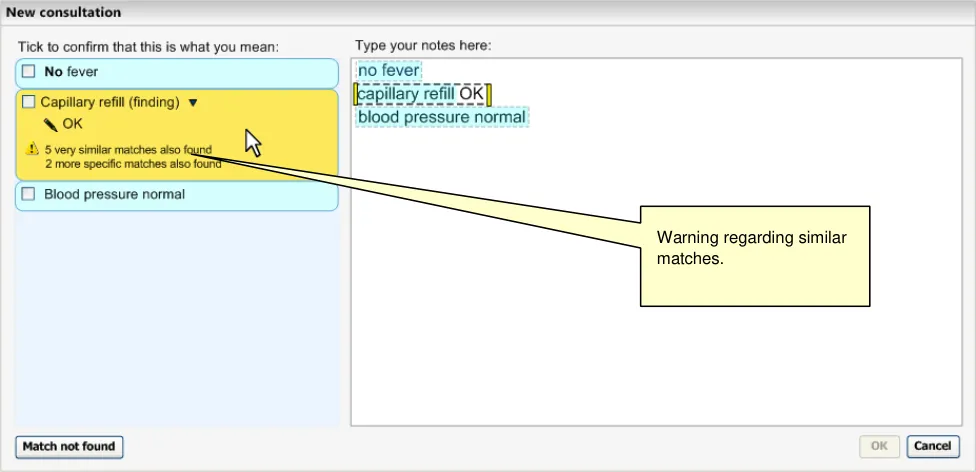976x472 pixels.
Task: Select the 'no fever' phrase in notes
Action: click(389, 71)
